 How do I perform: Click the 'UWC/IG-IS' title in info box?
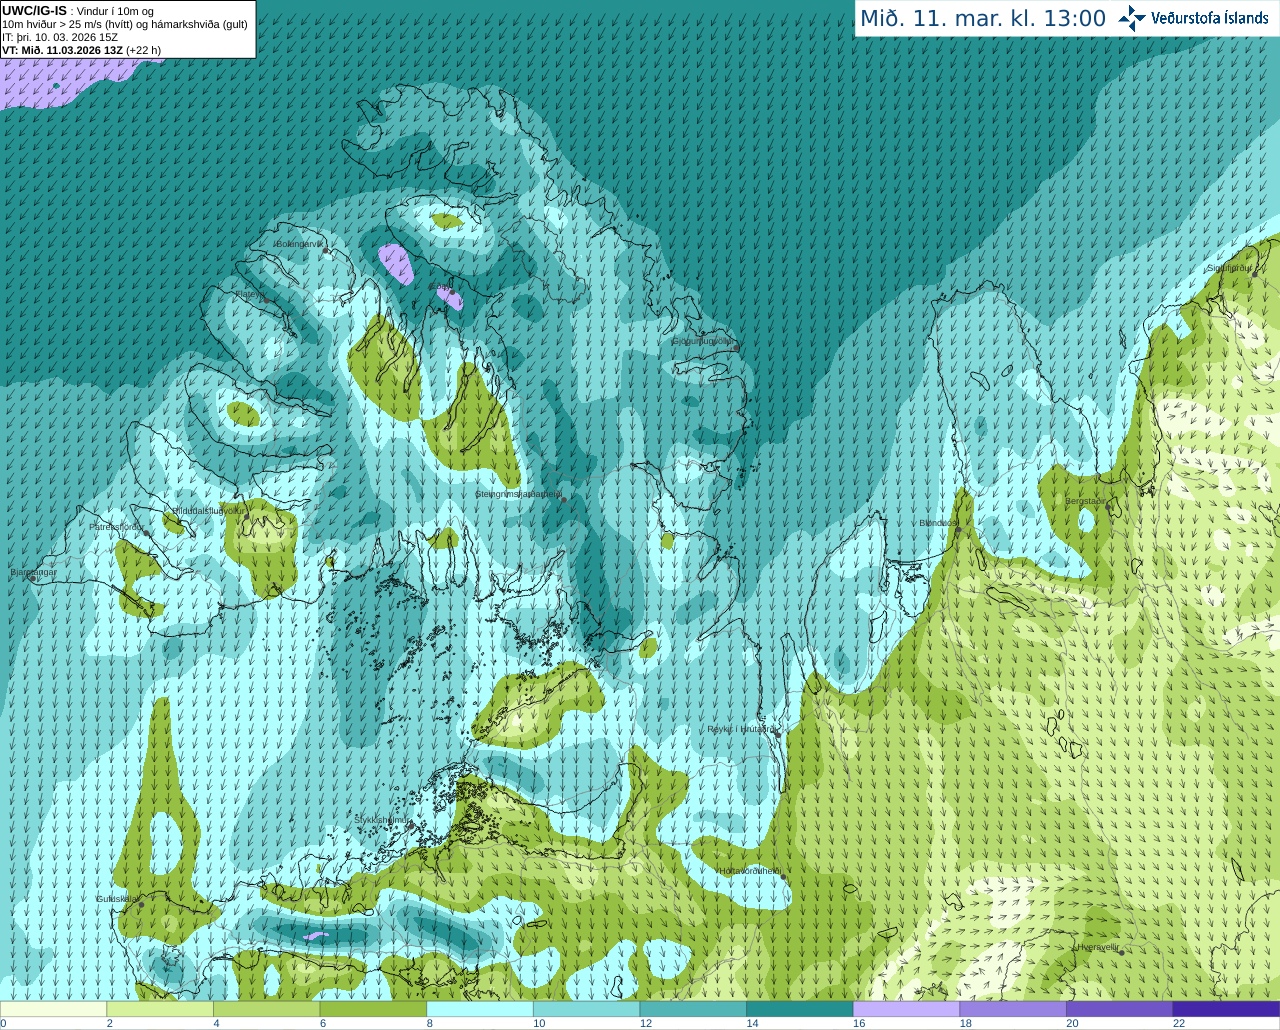point(34,11)
